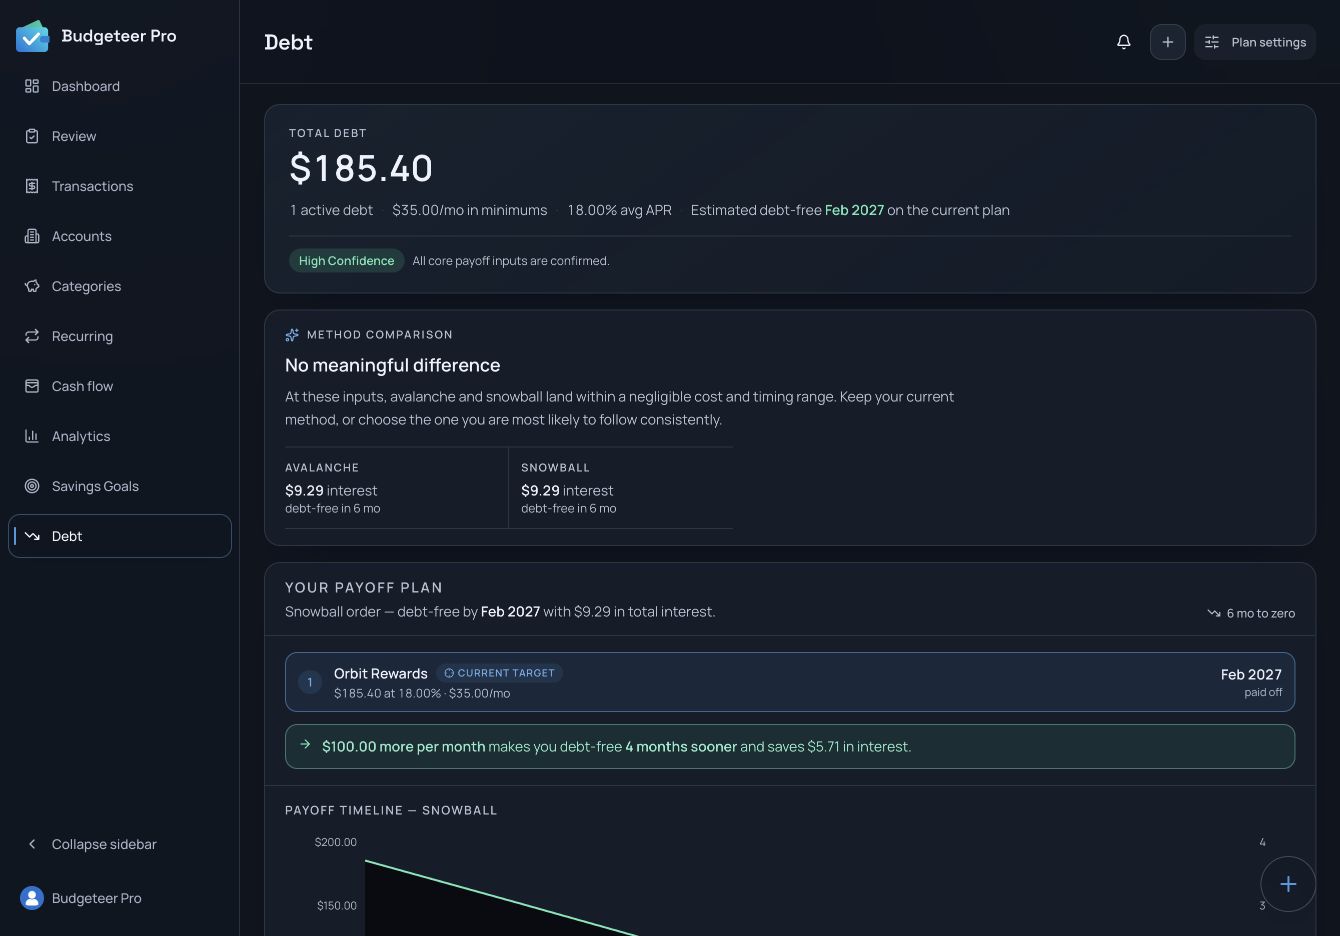The height and width of the screenshot is (936, 1340).
Task: Click the Budgeteer Pro profile avatar
Action: (32, 898)
